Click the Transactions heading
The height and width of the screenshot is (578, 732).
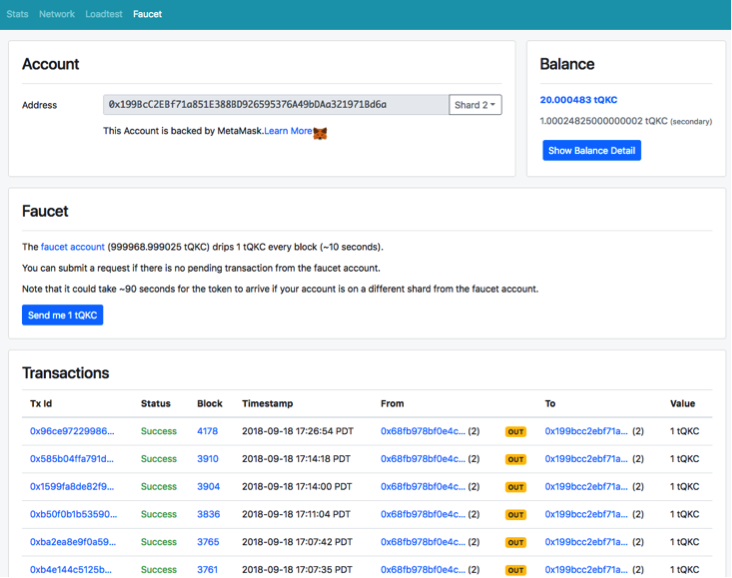tap(65, 373)
